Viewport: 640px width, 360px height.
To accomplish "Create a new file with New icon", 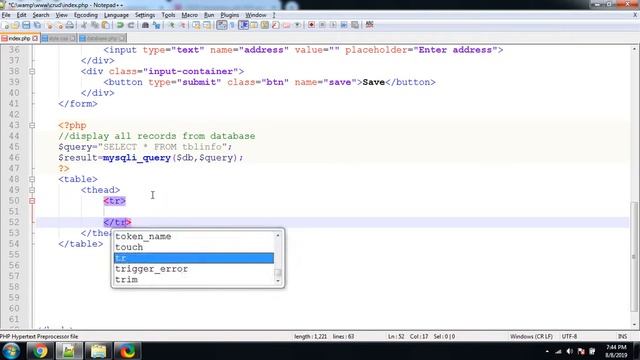I will (5, 25).
